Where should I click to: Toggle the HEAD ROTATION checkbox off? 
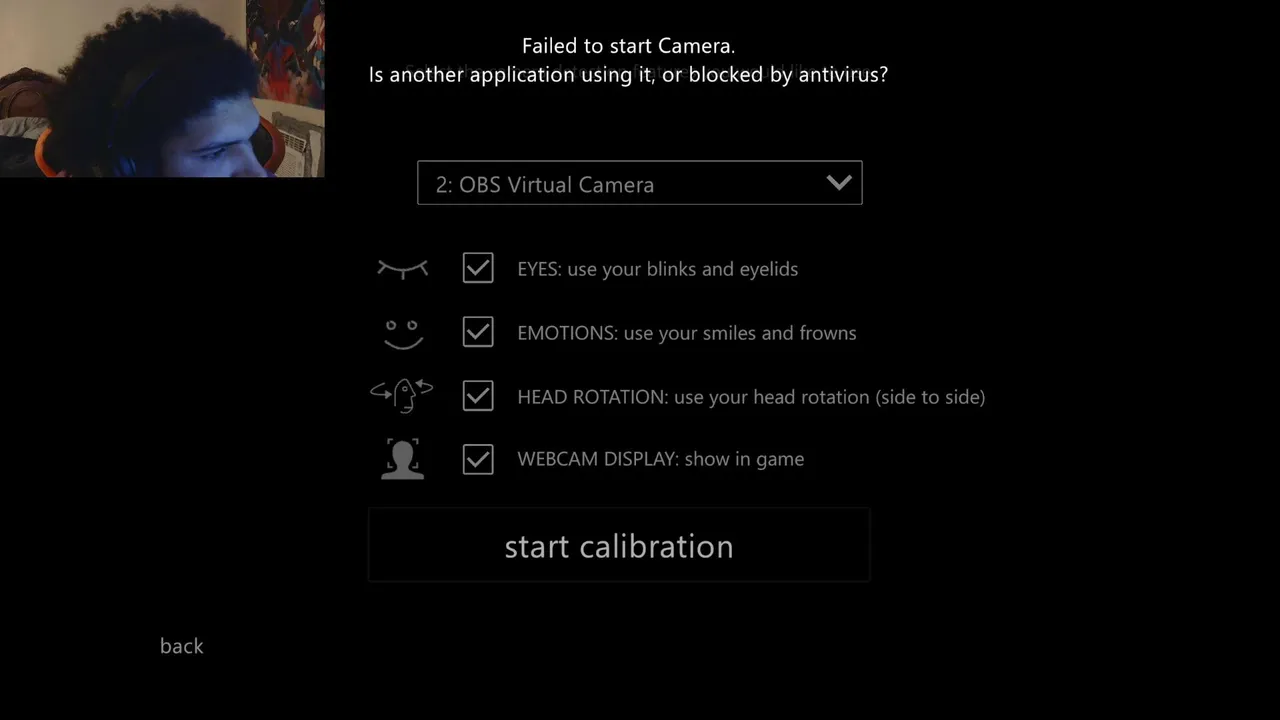[478, 396]
